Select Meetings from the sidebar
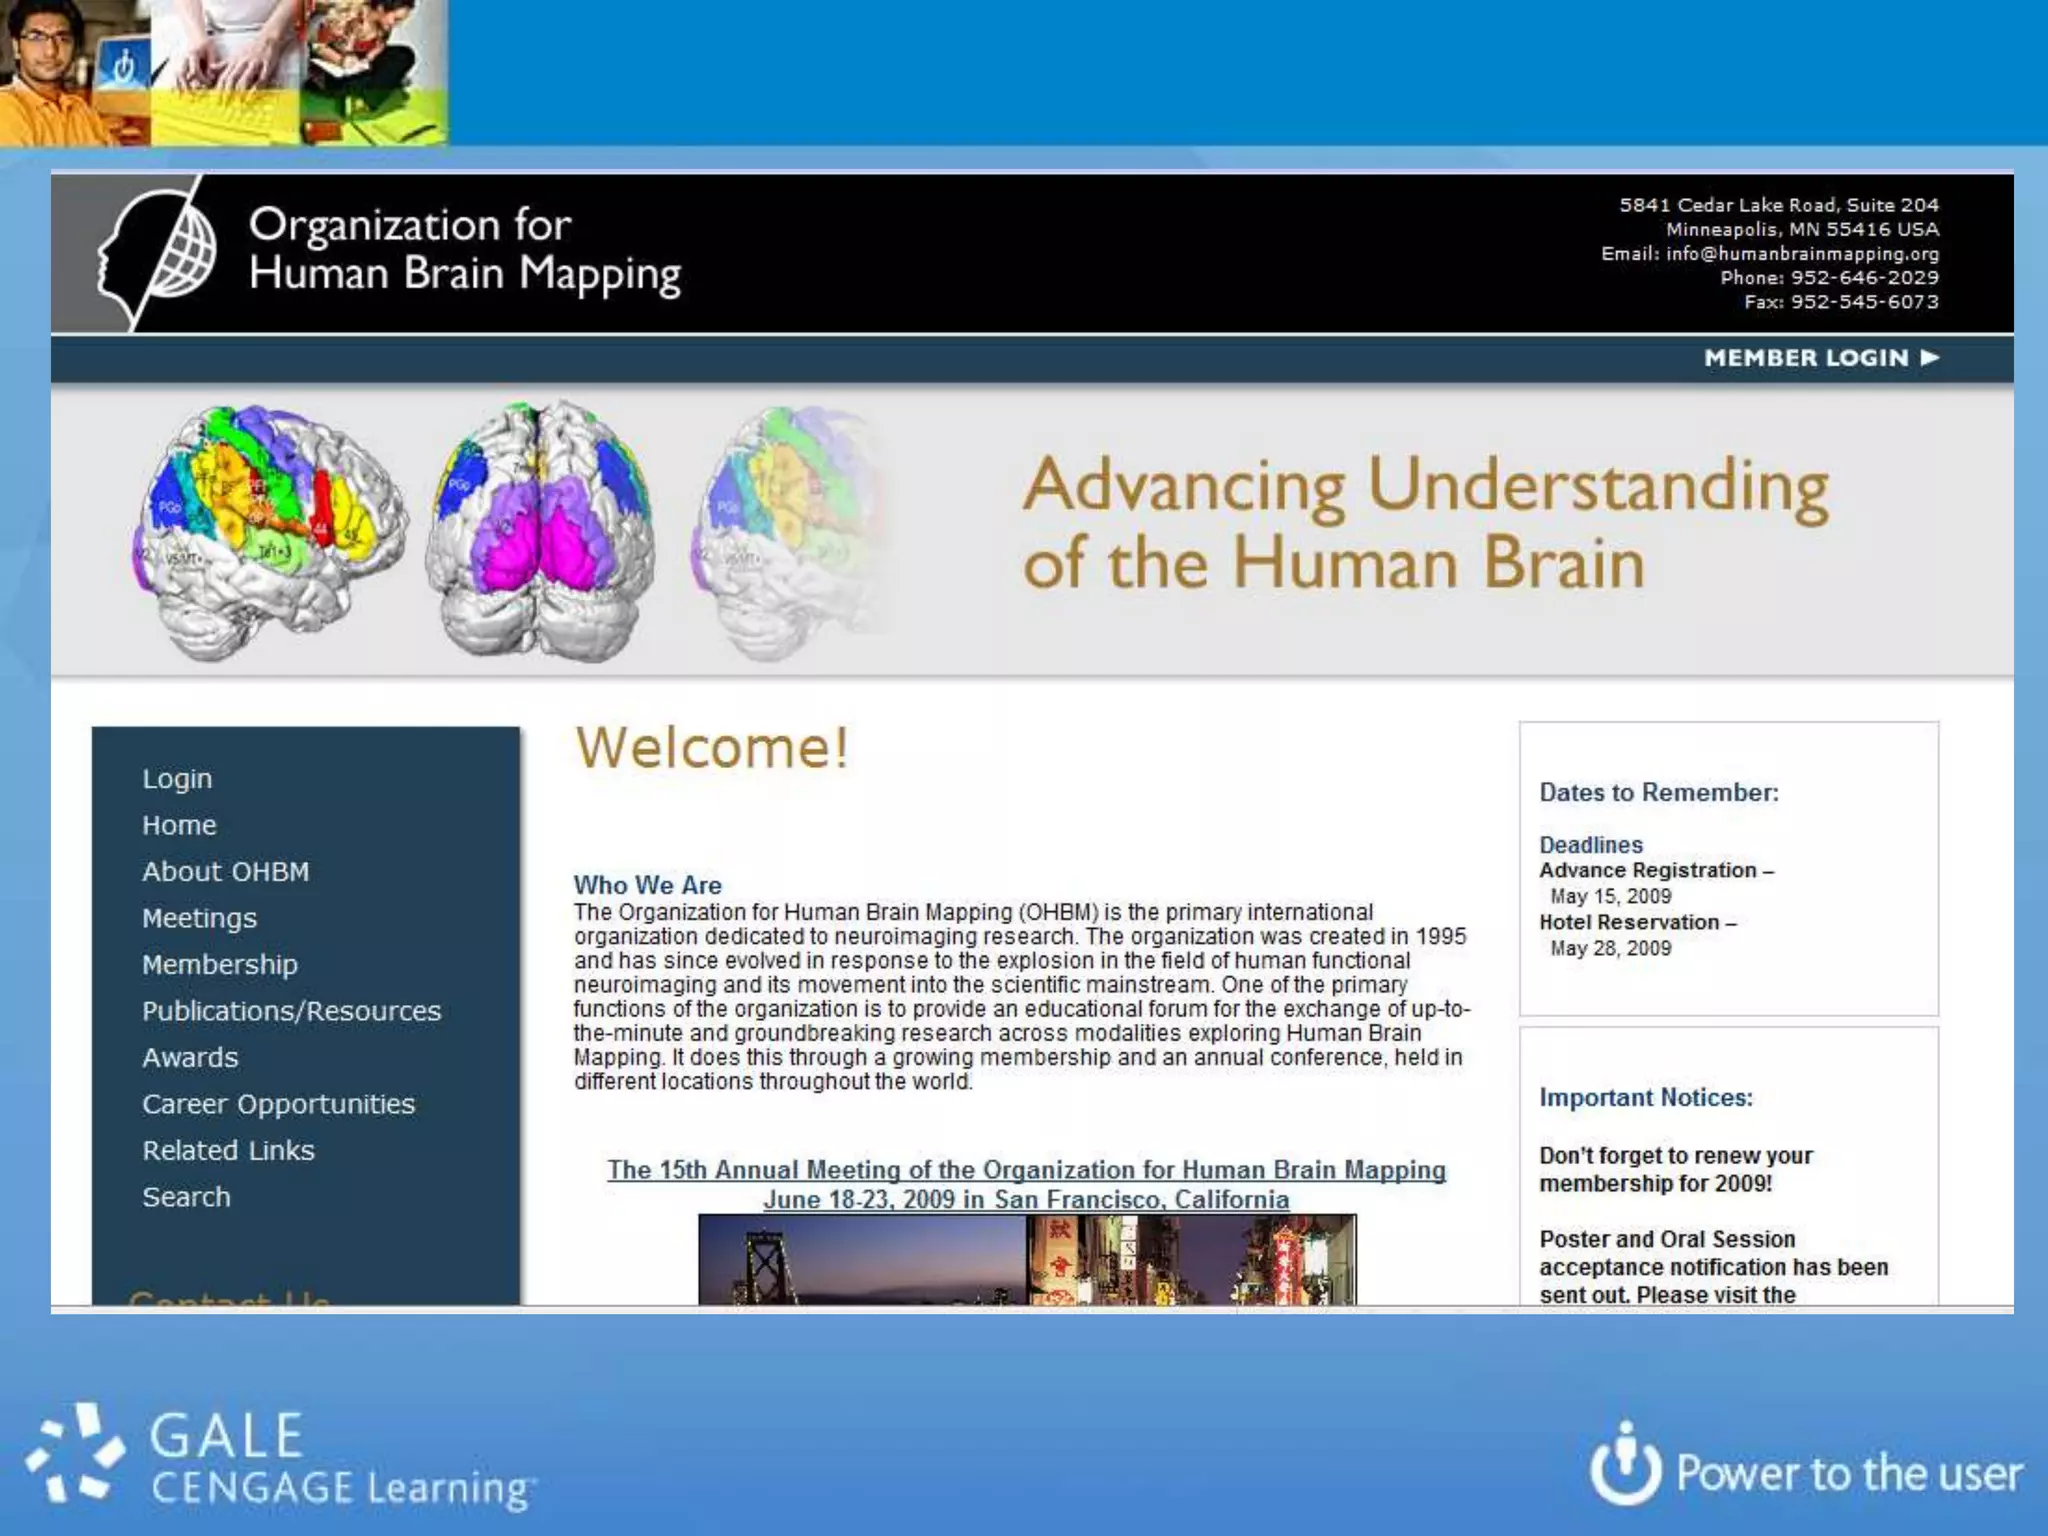This screenshot has height=1536, width=2048. pos(199,918)
